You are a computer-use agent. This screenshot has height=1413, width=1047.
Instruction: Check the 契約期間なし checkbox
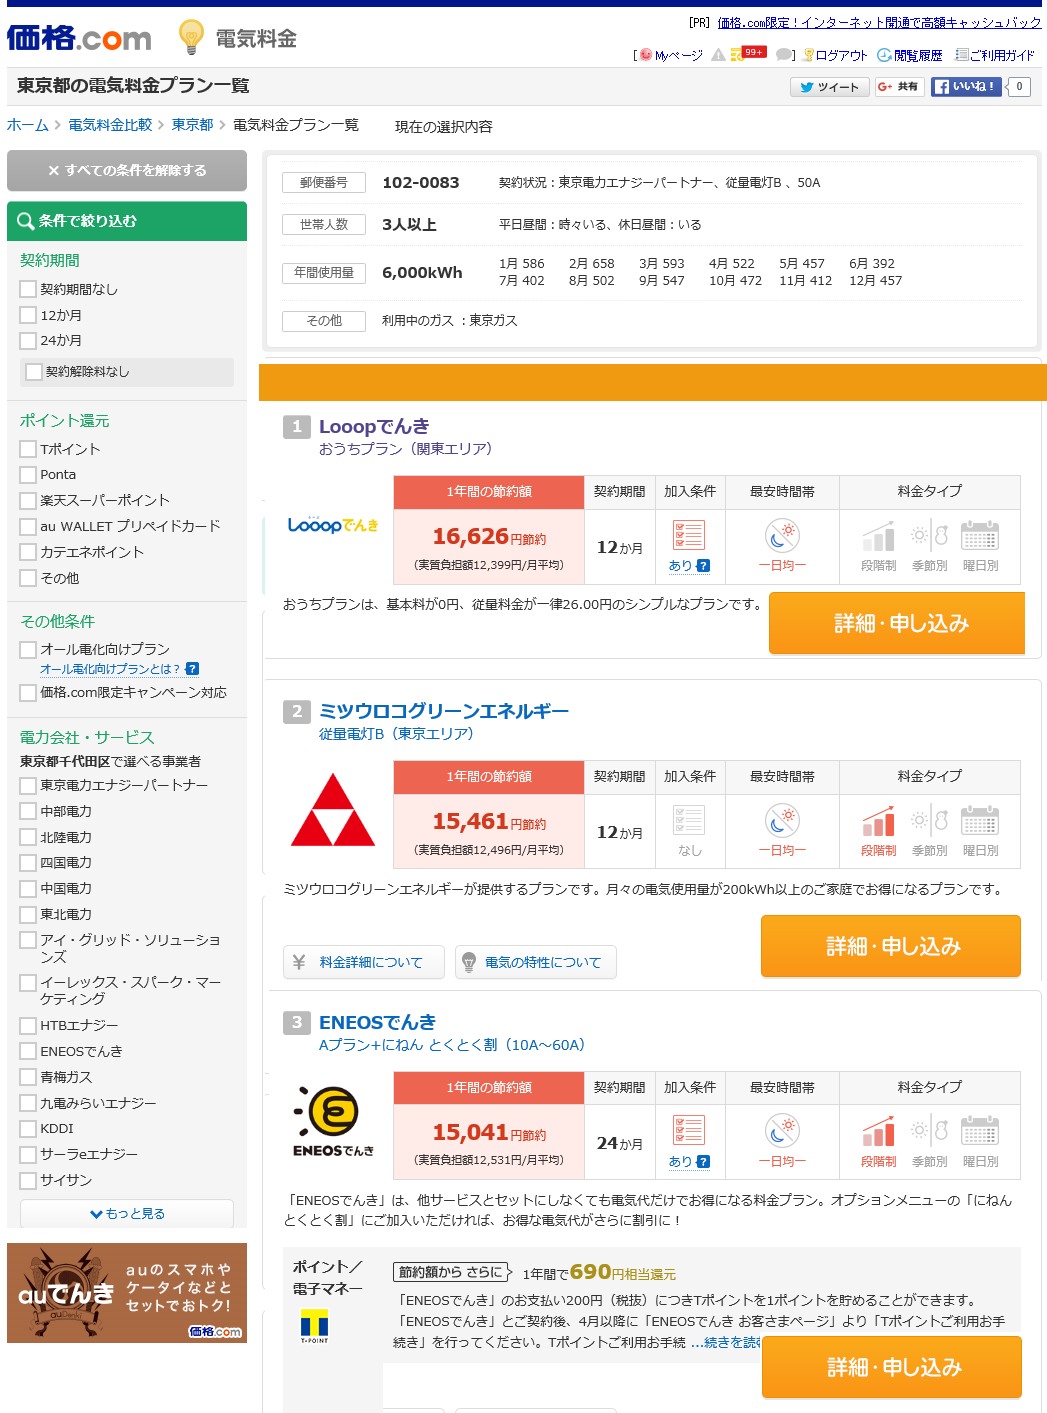coord(28,289)
